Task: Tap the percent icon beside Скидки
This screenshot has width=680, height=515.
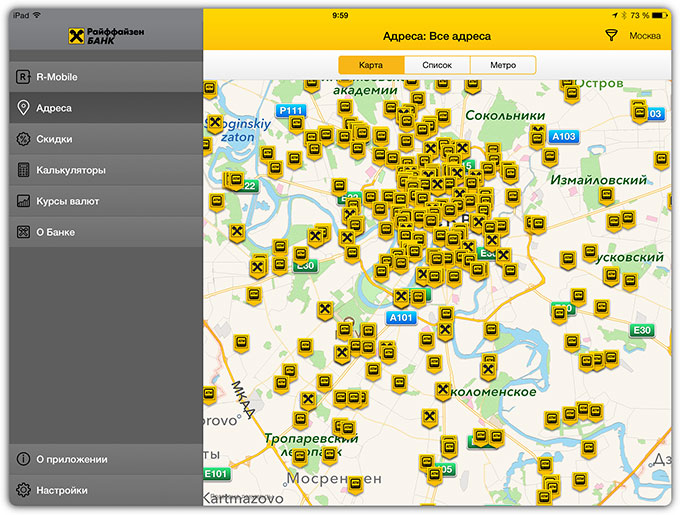Action: tap(22, 139)
